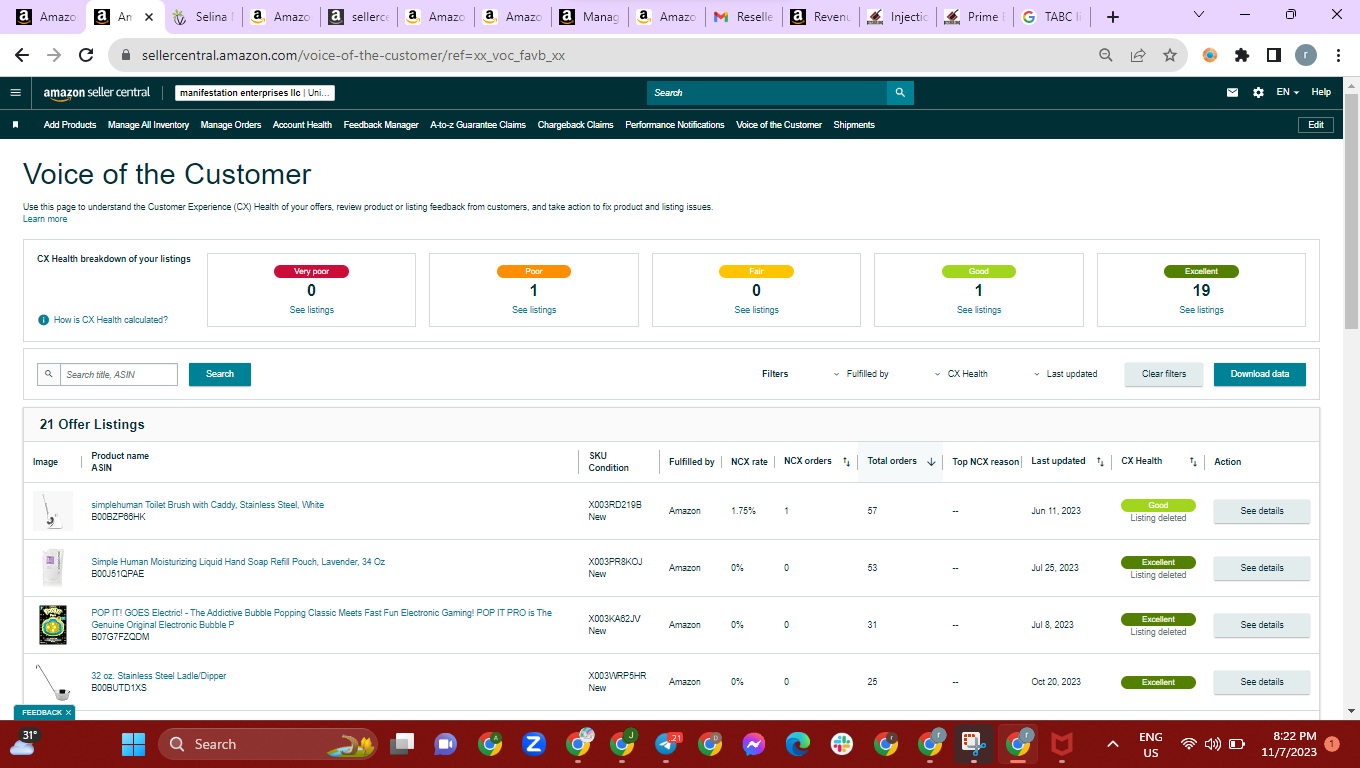
Task: Click the Last updated column sort arrows
Action: pyautogui.click(x=1100, y=462)
